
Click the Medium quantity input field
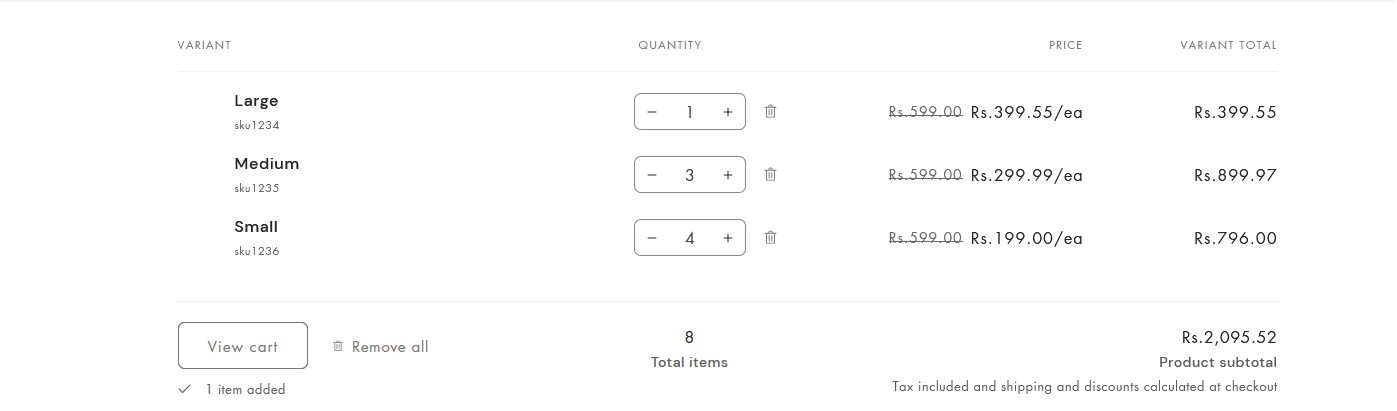coord(690,175)
